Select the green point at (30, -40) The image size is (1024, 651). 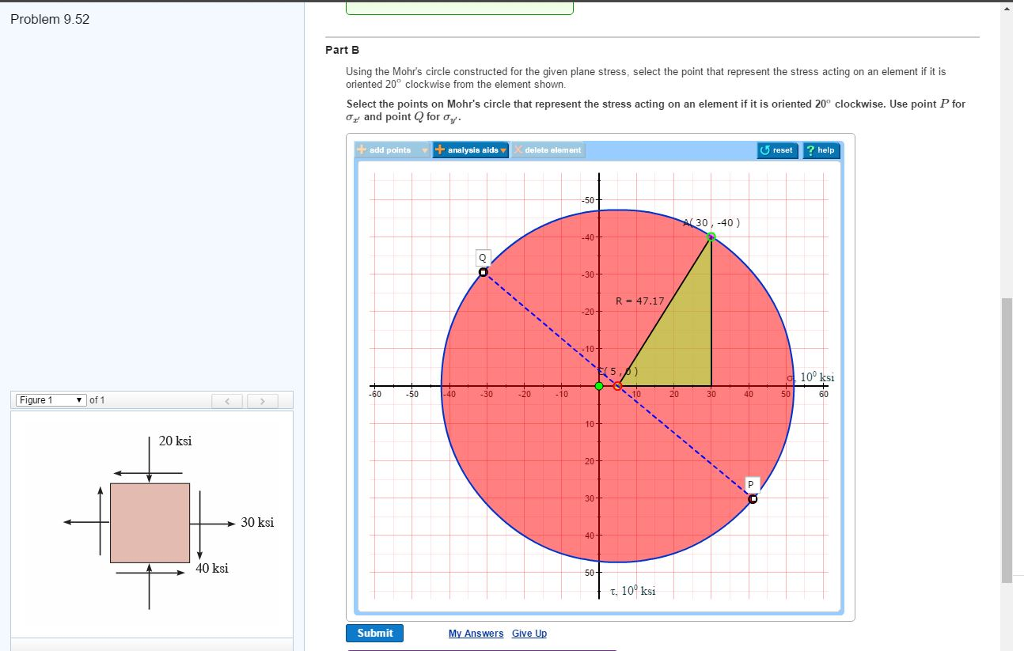710,236
